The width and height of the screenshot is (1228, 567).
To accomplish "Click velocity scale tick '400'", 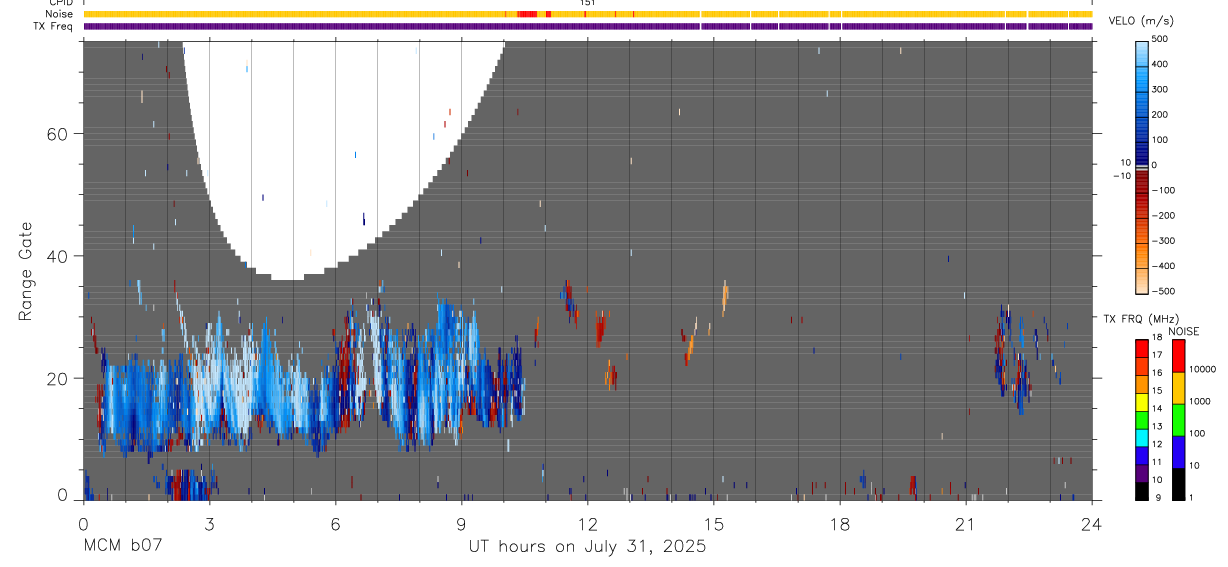I will tap(1161, 64).
